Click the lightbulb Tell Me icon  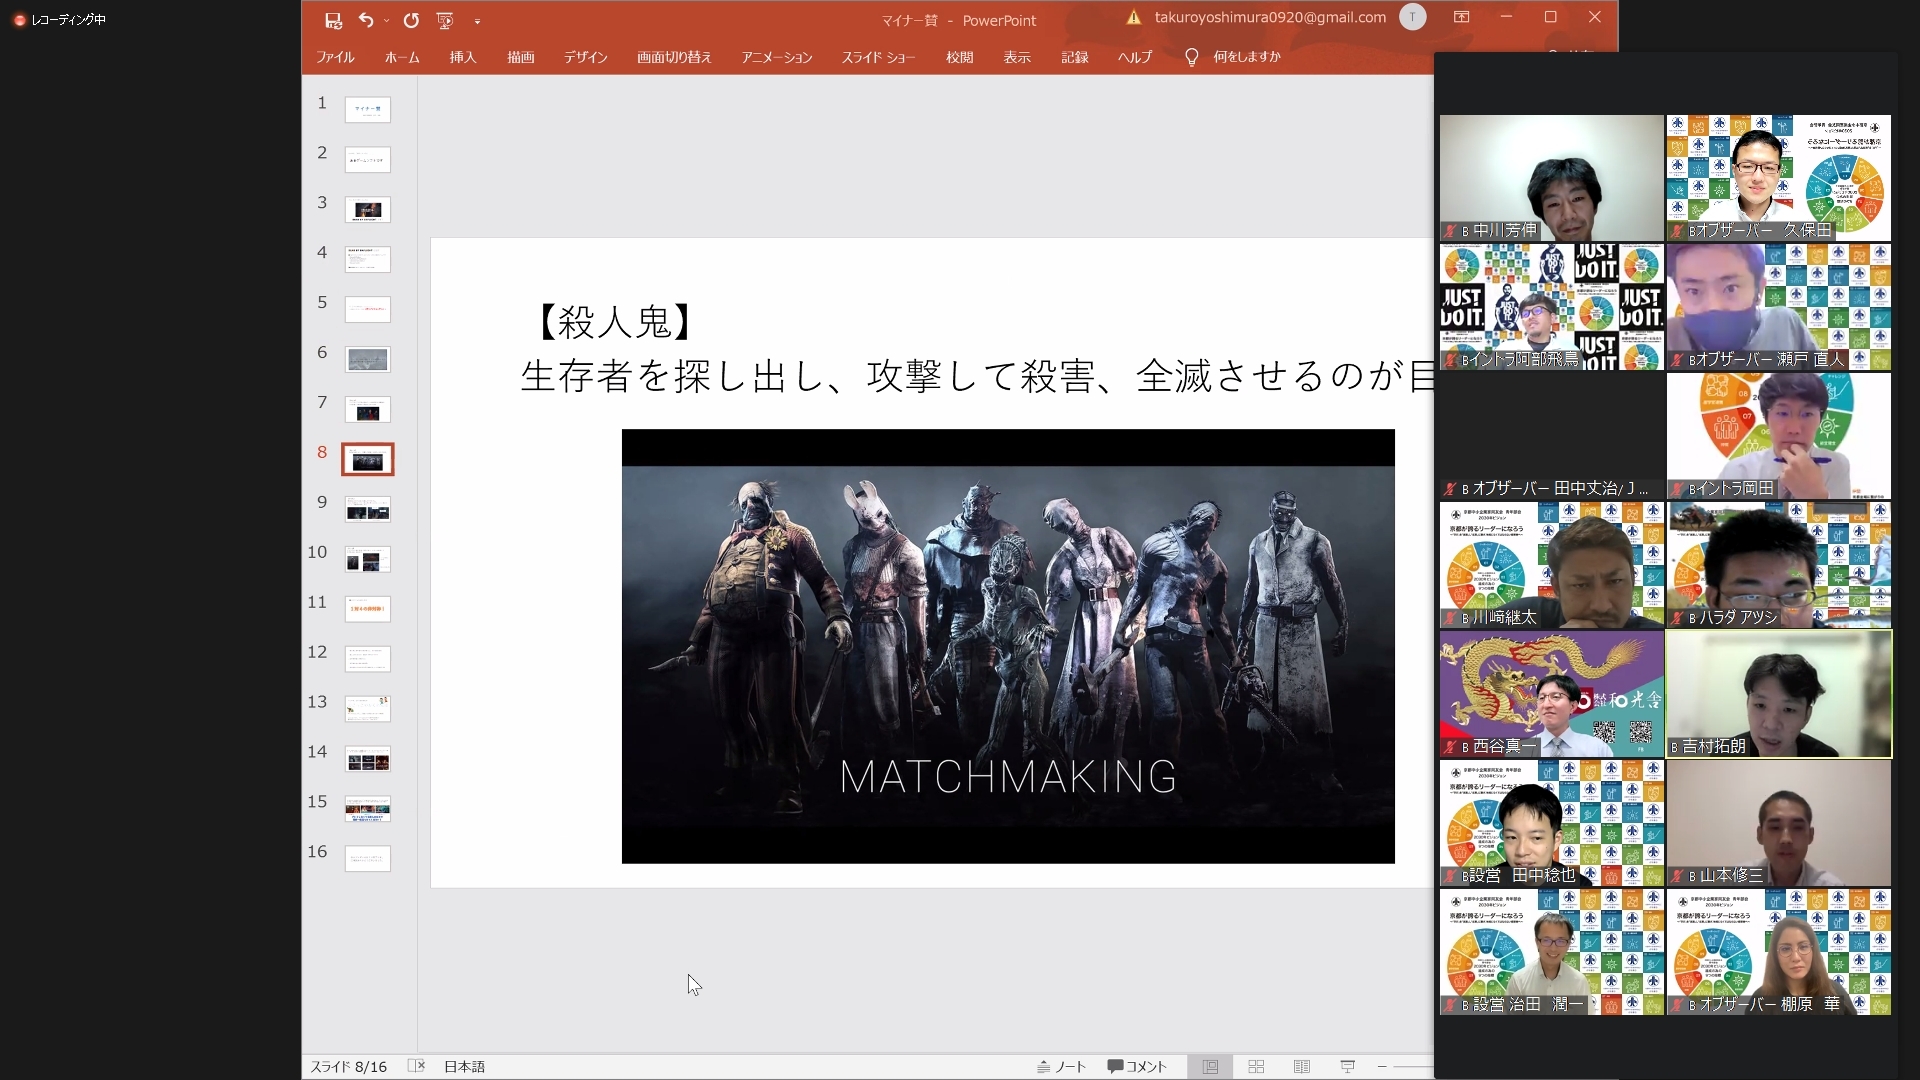coord(1191,58)
